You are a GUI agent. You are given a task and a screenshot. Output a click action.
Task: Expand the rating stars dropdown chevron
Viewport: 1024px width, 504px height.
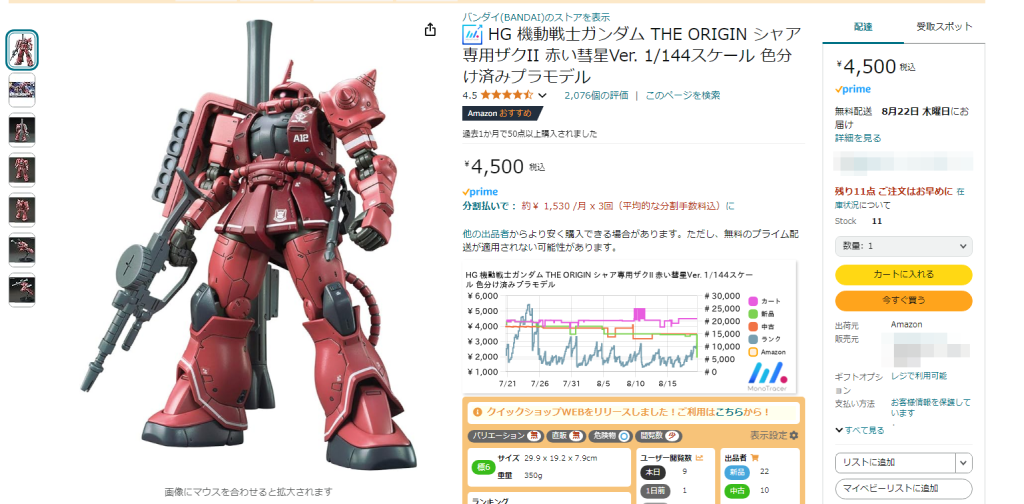coord(542,96)
